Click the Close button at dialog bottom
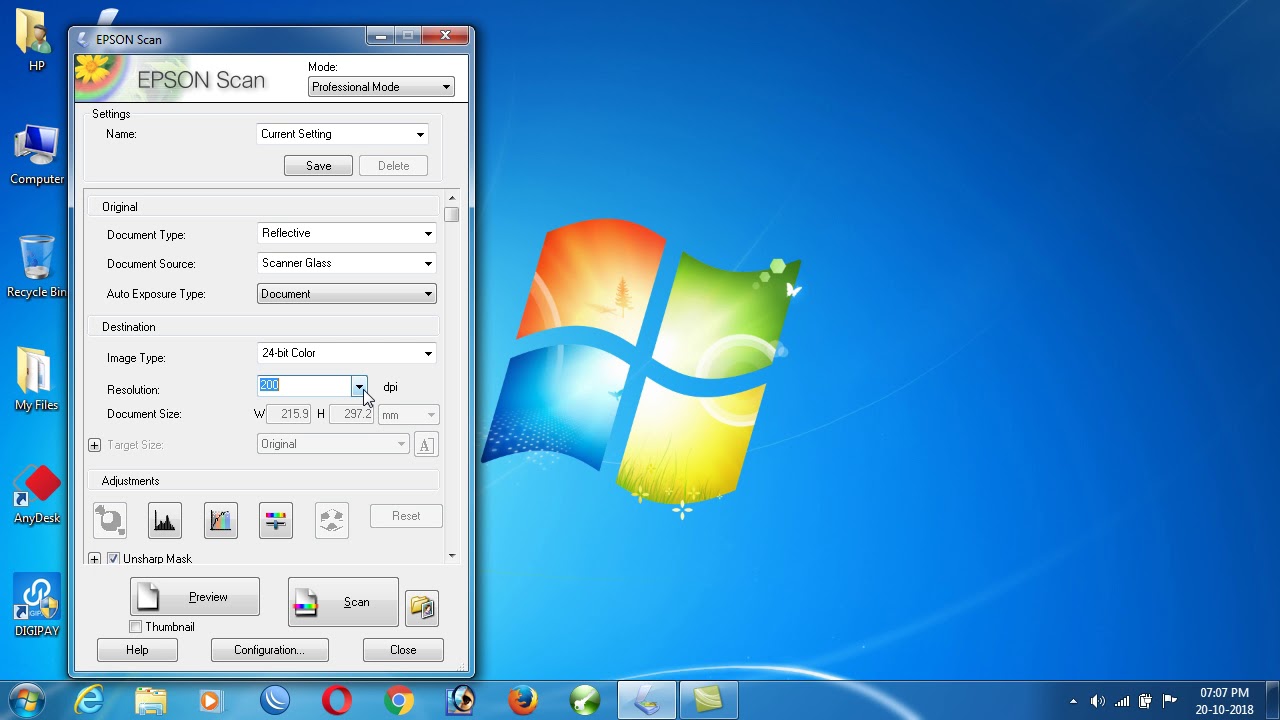The height and width of the screenshot is (720, 1280). [403, 650]
